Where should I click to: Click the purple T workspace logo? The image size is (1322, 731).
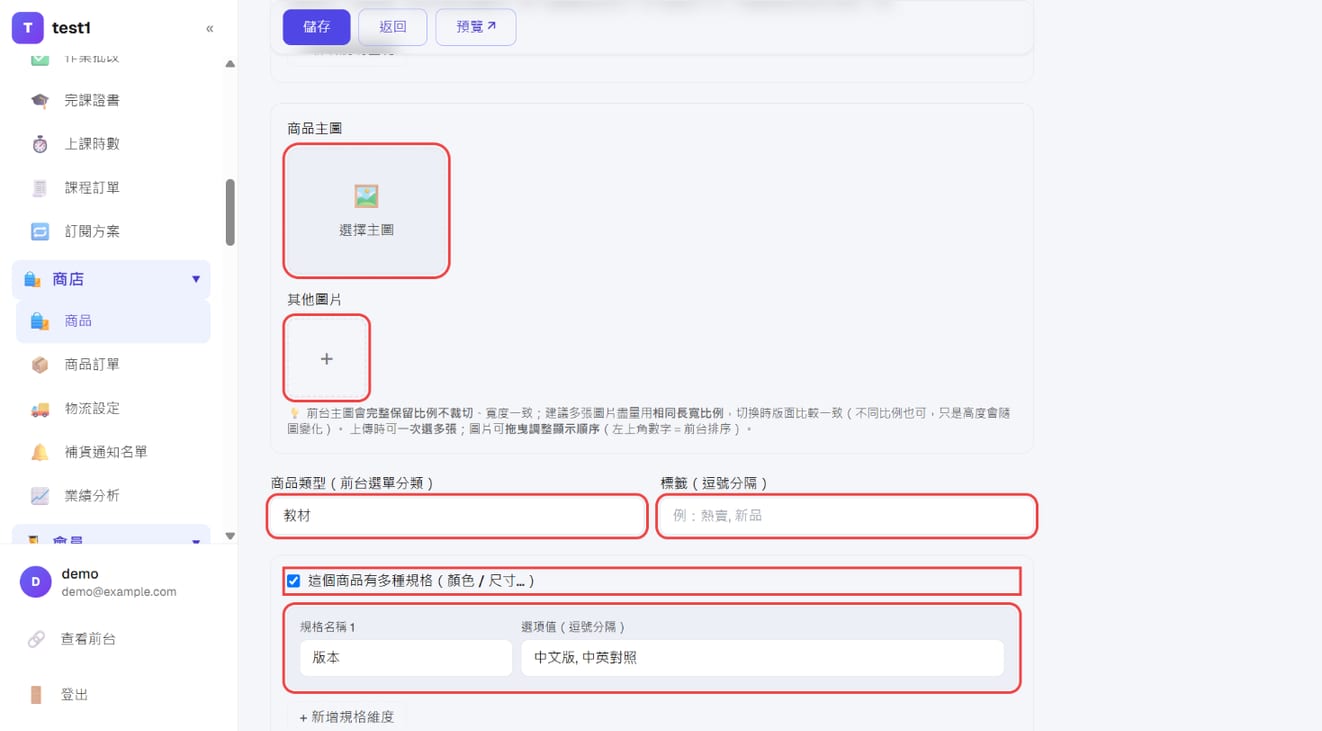tap(27, 28)
